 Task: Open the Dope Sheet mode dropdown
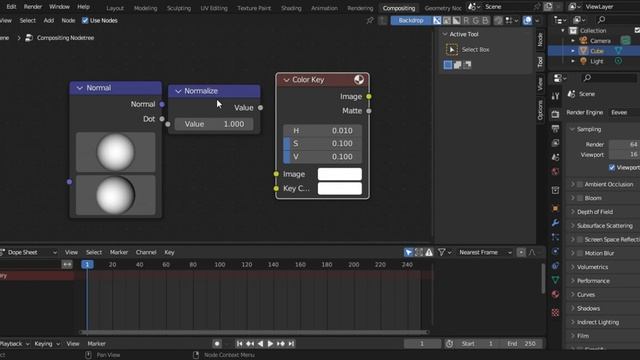(29, 253)
